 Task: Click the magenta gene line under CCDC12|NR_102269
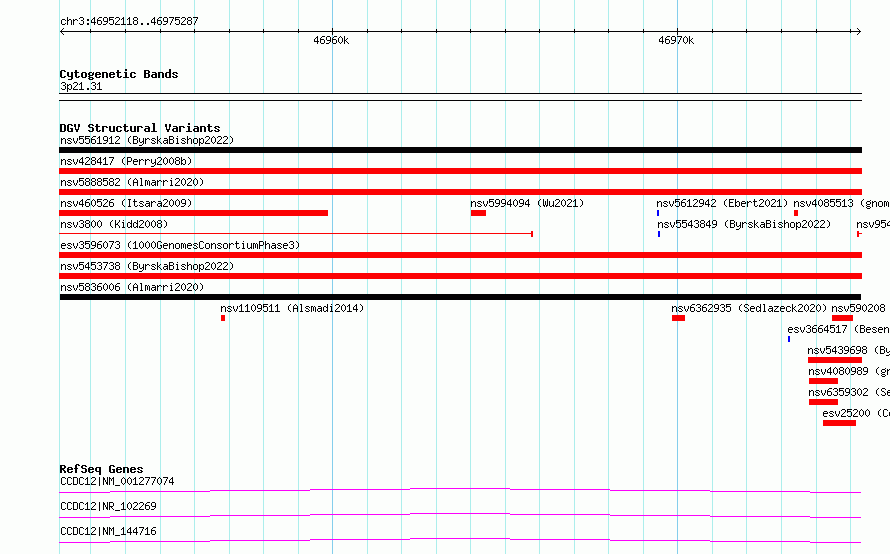[460, 515]
